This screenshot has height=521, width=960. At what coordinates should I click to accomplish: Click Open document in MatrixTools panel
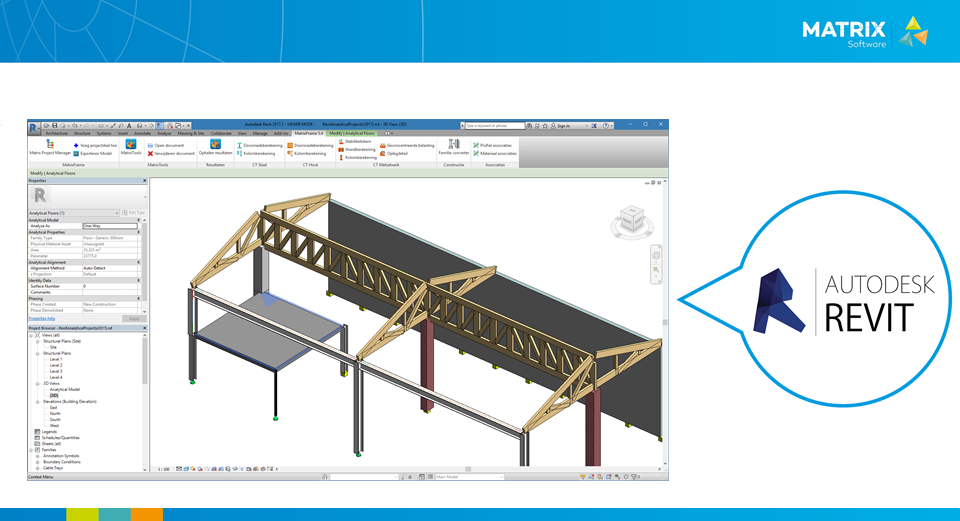[166, 146]
